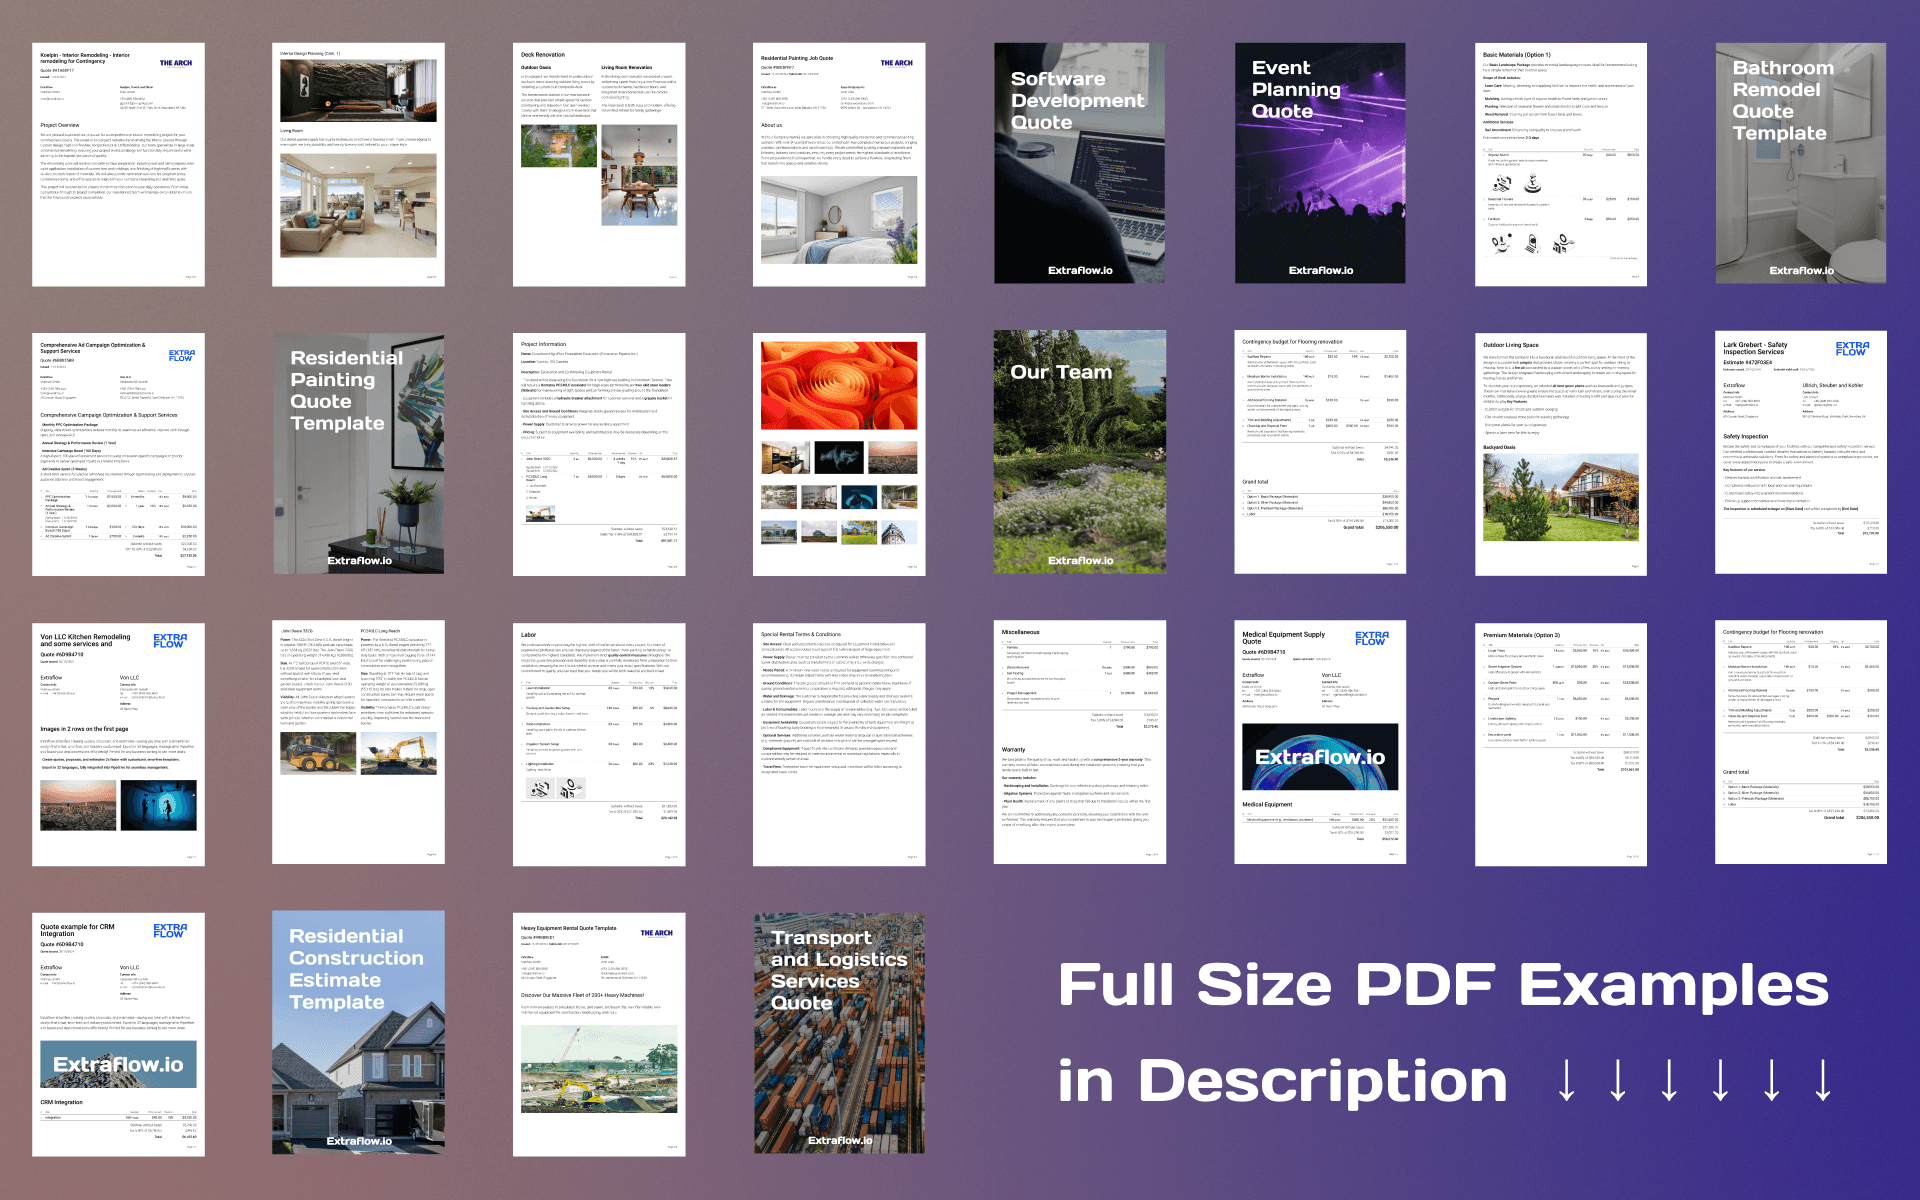Click the first down arrow after Description
Image resolution: width=1920 pixels, height=1200 pixels.
click(1567, 1081)
